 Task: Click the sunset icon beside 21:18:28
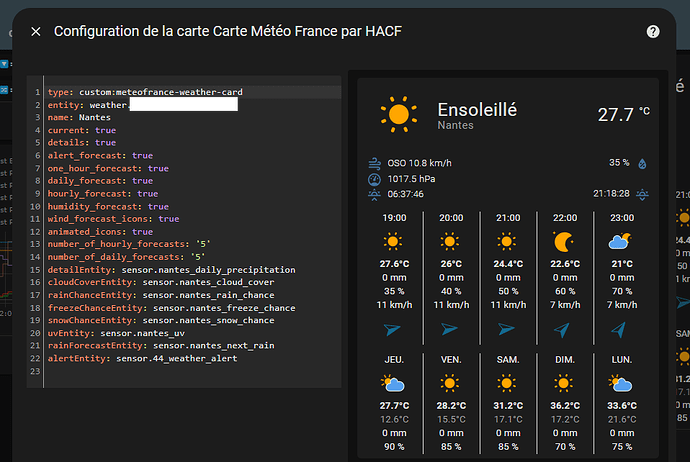(642, 194)
